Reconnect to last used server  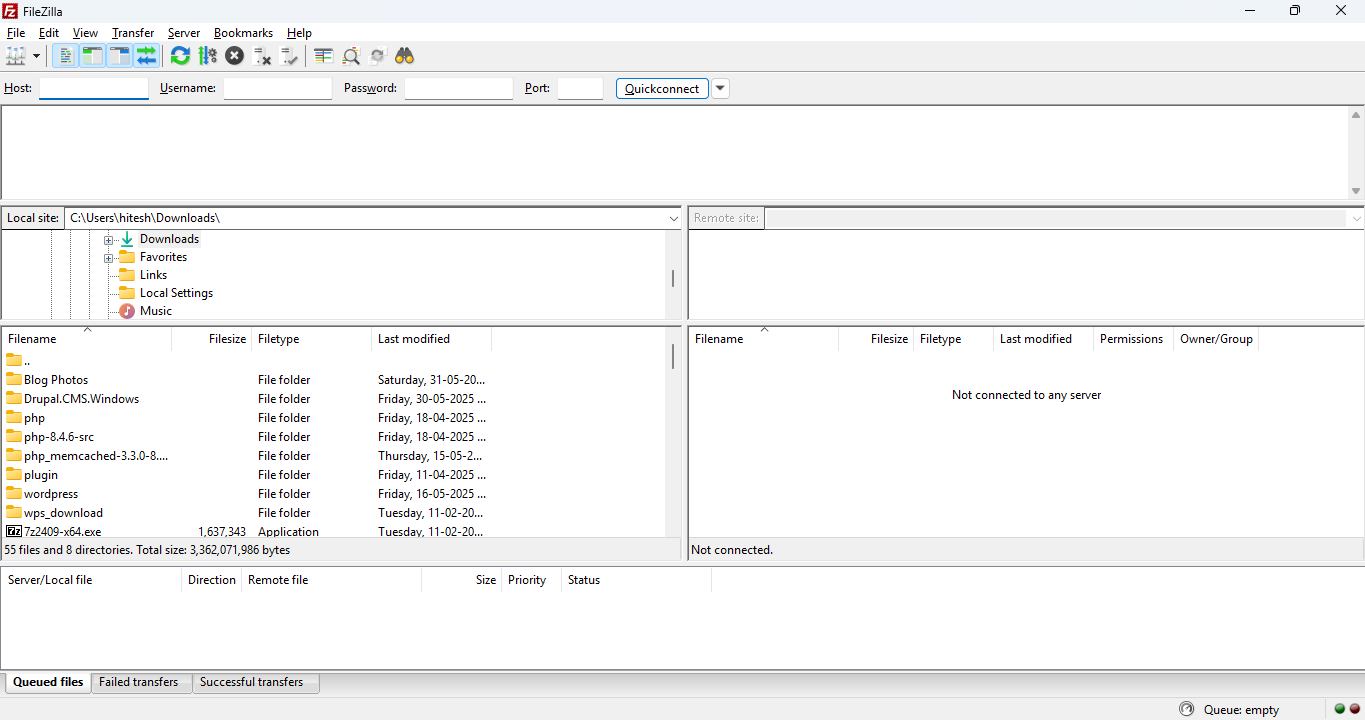(289, 56)
